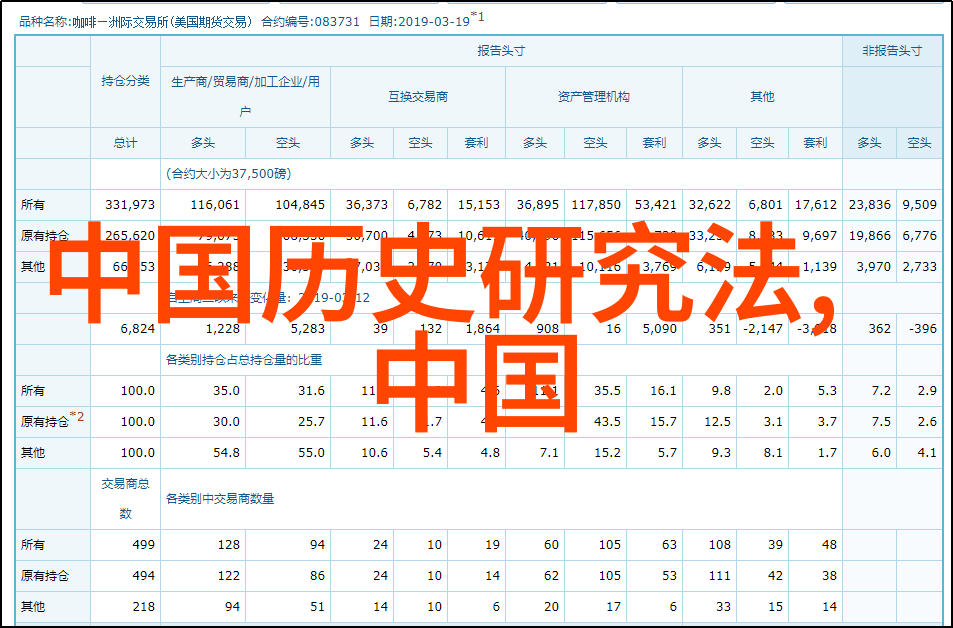
Task: Select the 报告头寸 header cell
Action: [500, 50]
